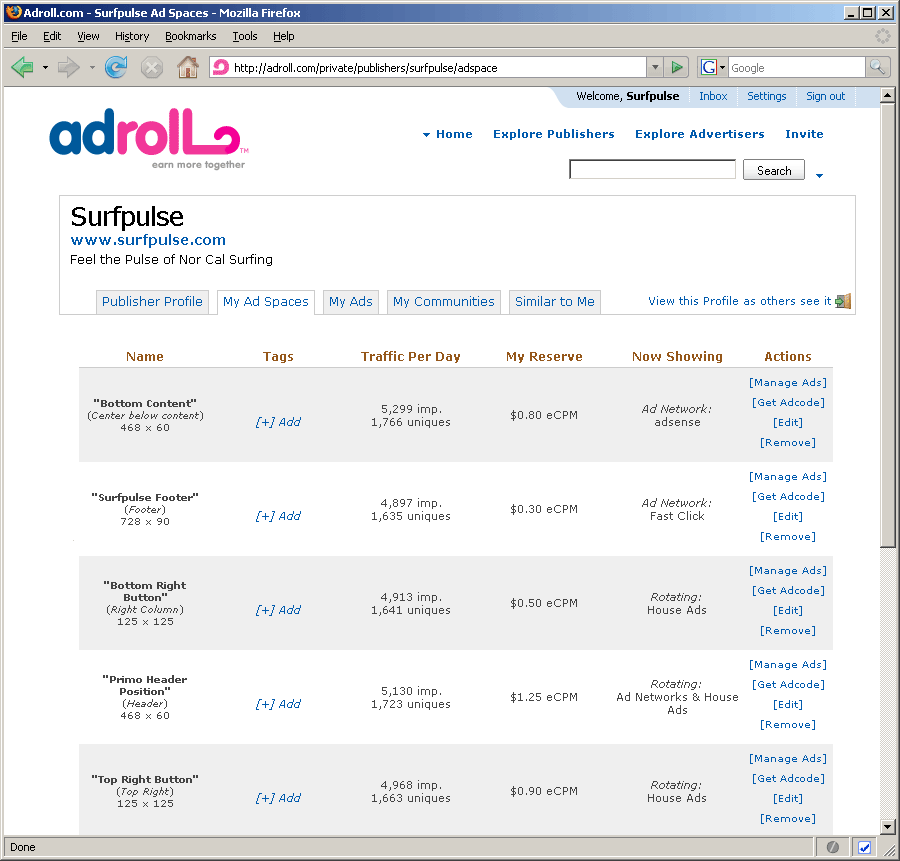Open the Tools menu
Viewport: 900px width, 861px height.
click(245, 36)
